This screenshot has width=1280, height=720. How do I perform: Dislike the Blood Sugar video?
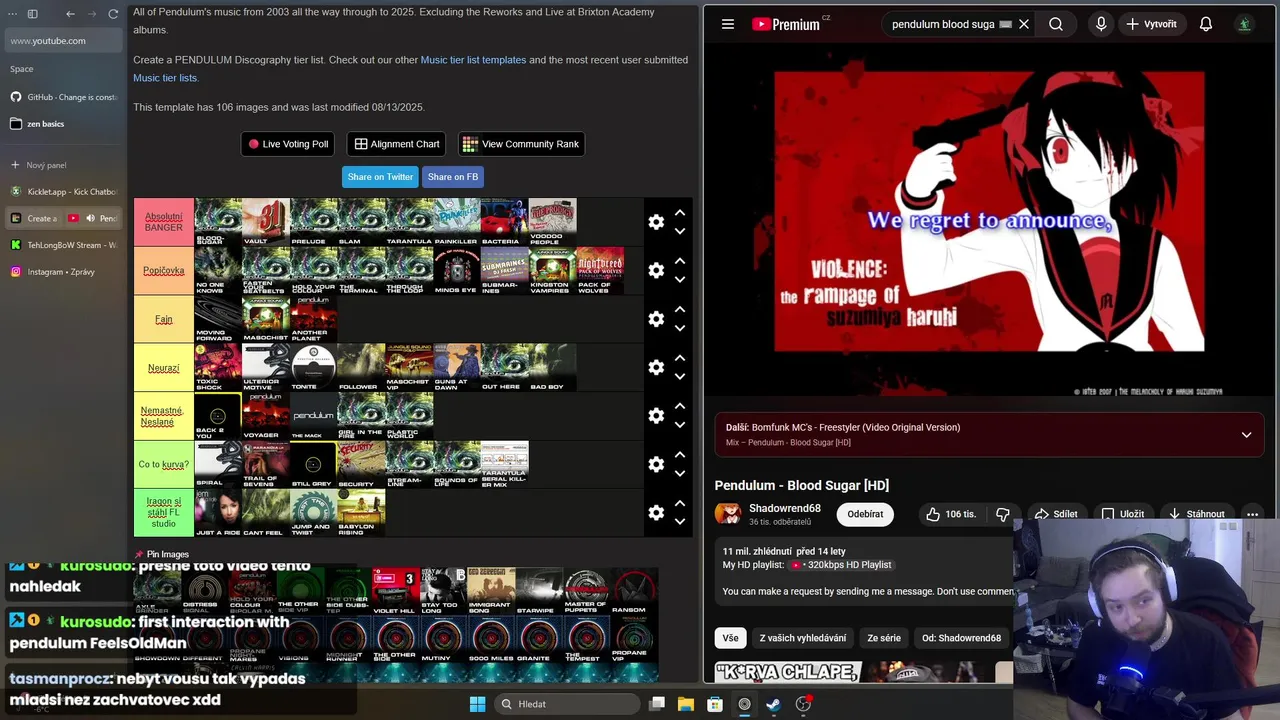pyautogui.click(x=1003, y=514)
